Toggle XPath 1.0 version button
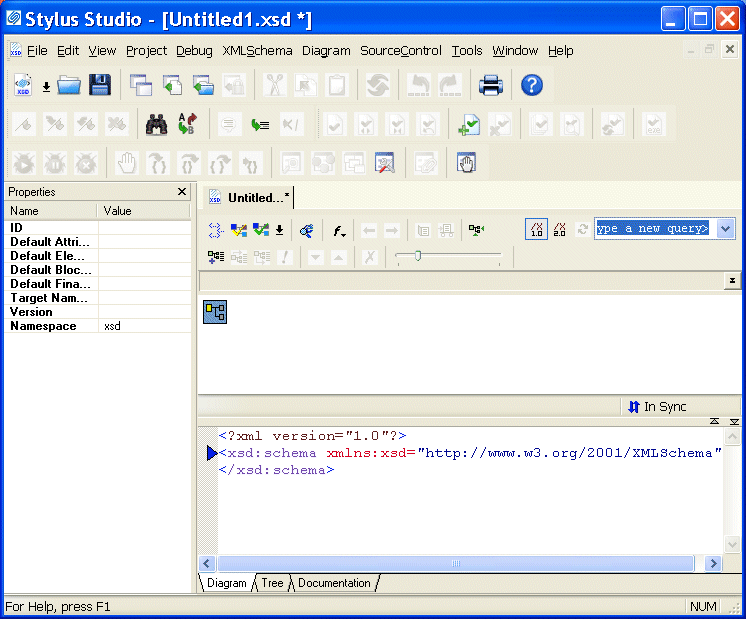746x619 pixels. [x=537, y=229]
